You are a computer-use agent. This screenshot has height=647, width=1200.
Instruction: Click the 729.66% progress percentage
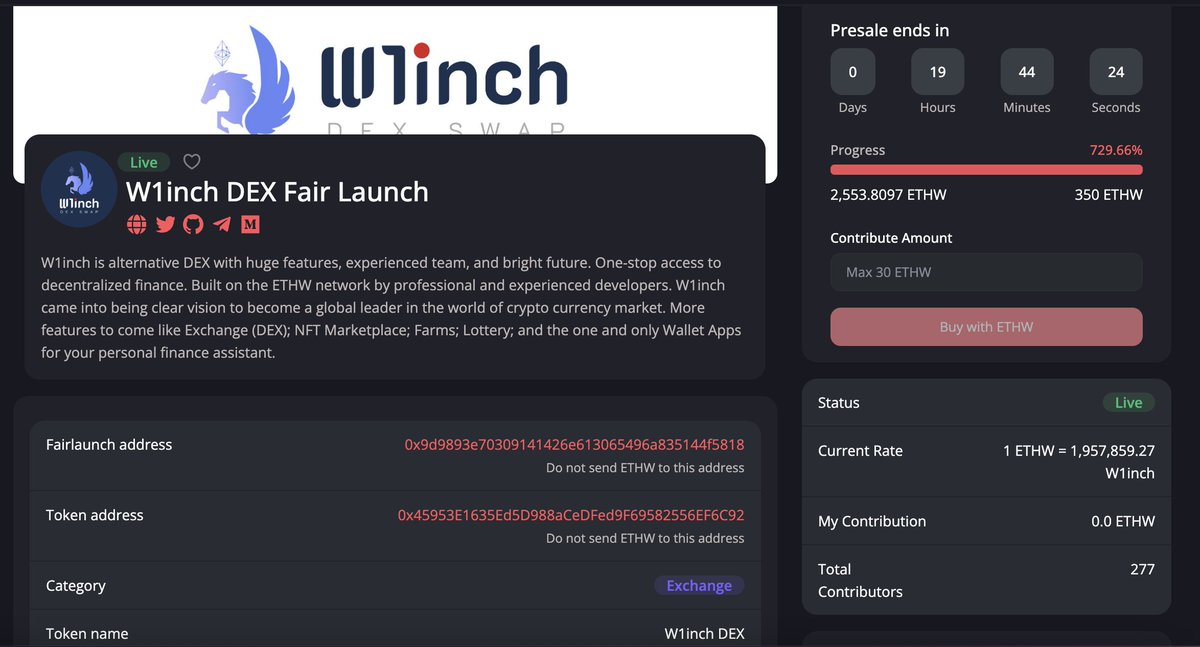[x=1116, y=150]
